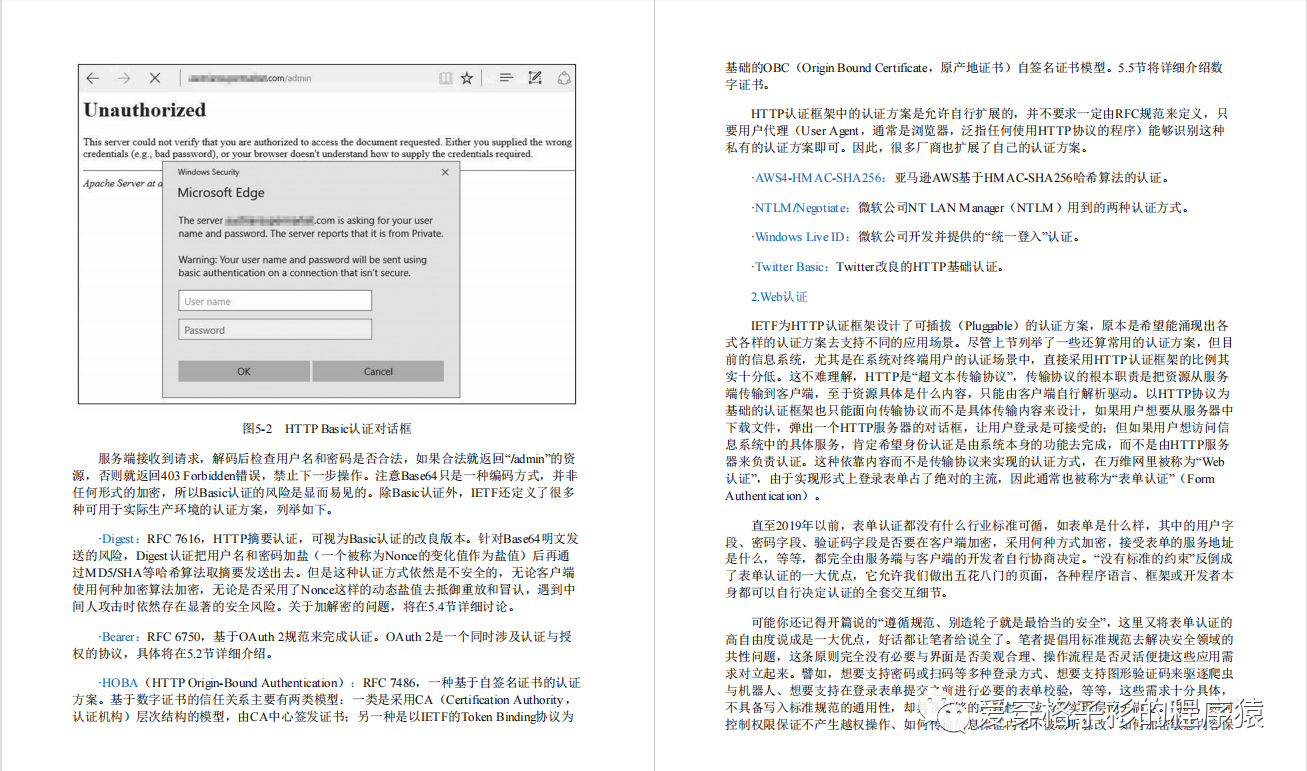Click the figure caption 图5-2 HTTP Basic认证对话框
1307x771 pixels.
326,428
